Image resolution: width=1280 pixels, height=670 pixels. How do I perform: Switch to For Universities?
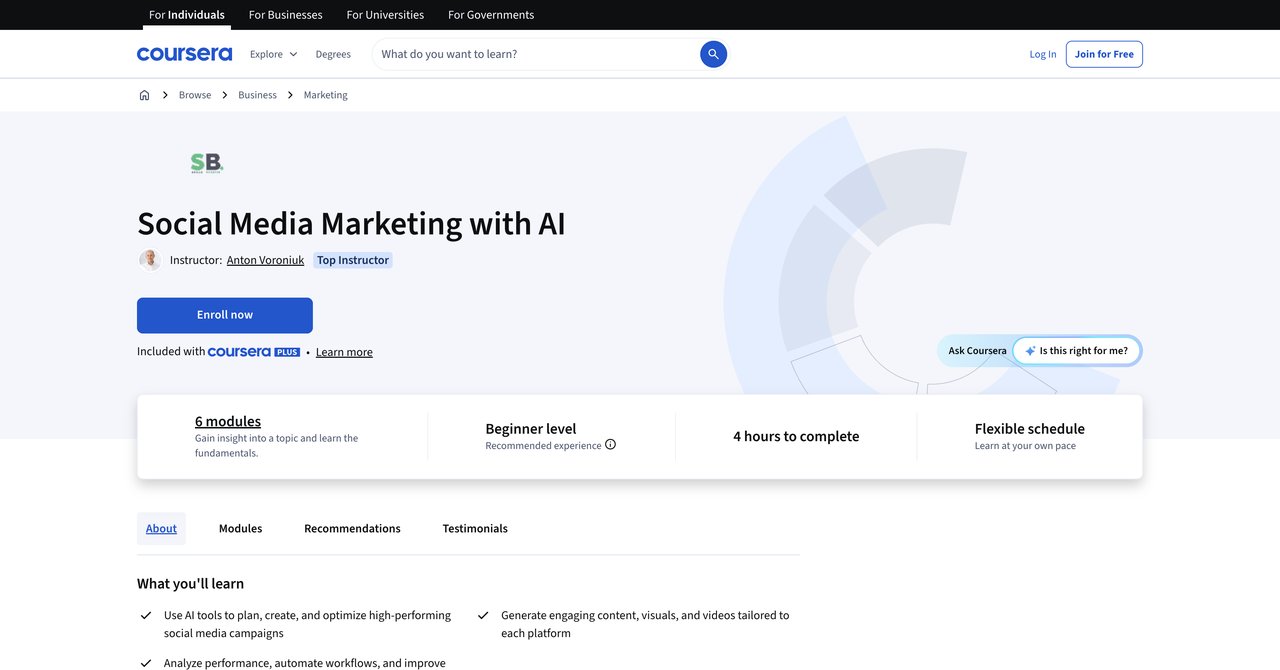(385, 15)
